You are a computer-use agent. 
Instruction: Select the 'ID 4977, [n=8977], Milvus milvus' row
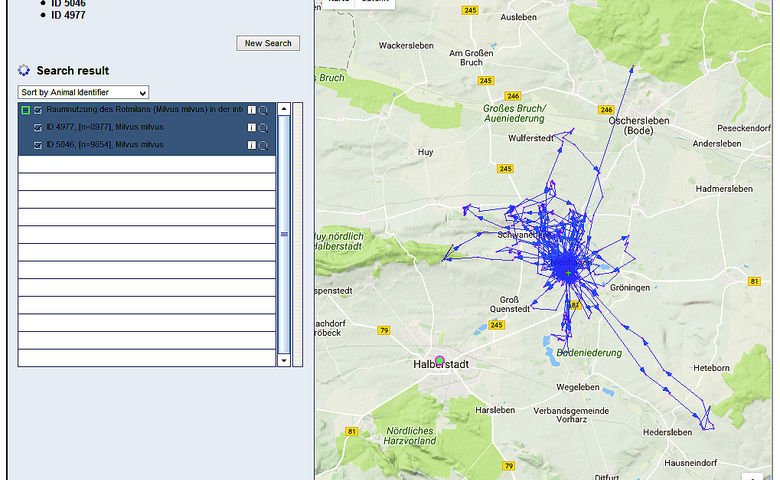[x=147, y=128]
